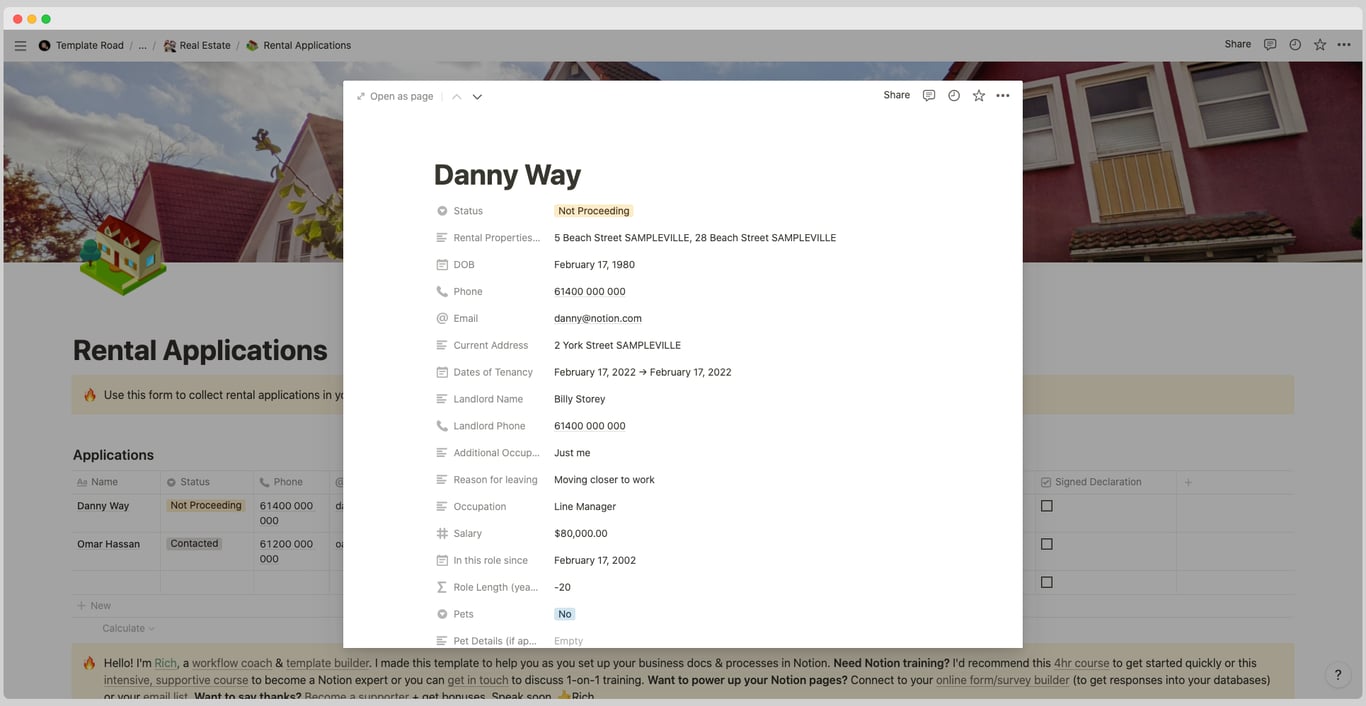This screenshot has width=1366, height=706.
Task: Open Not Proceeding status in Danny Way table row
Action: pos(206,506)
